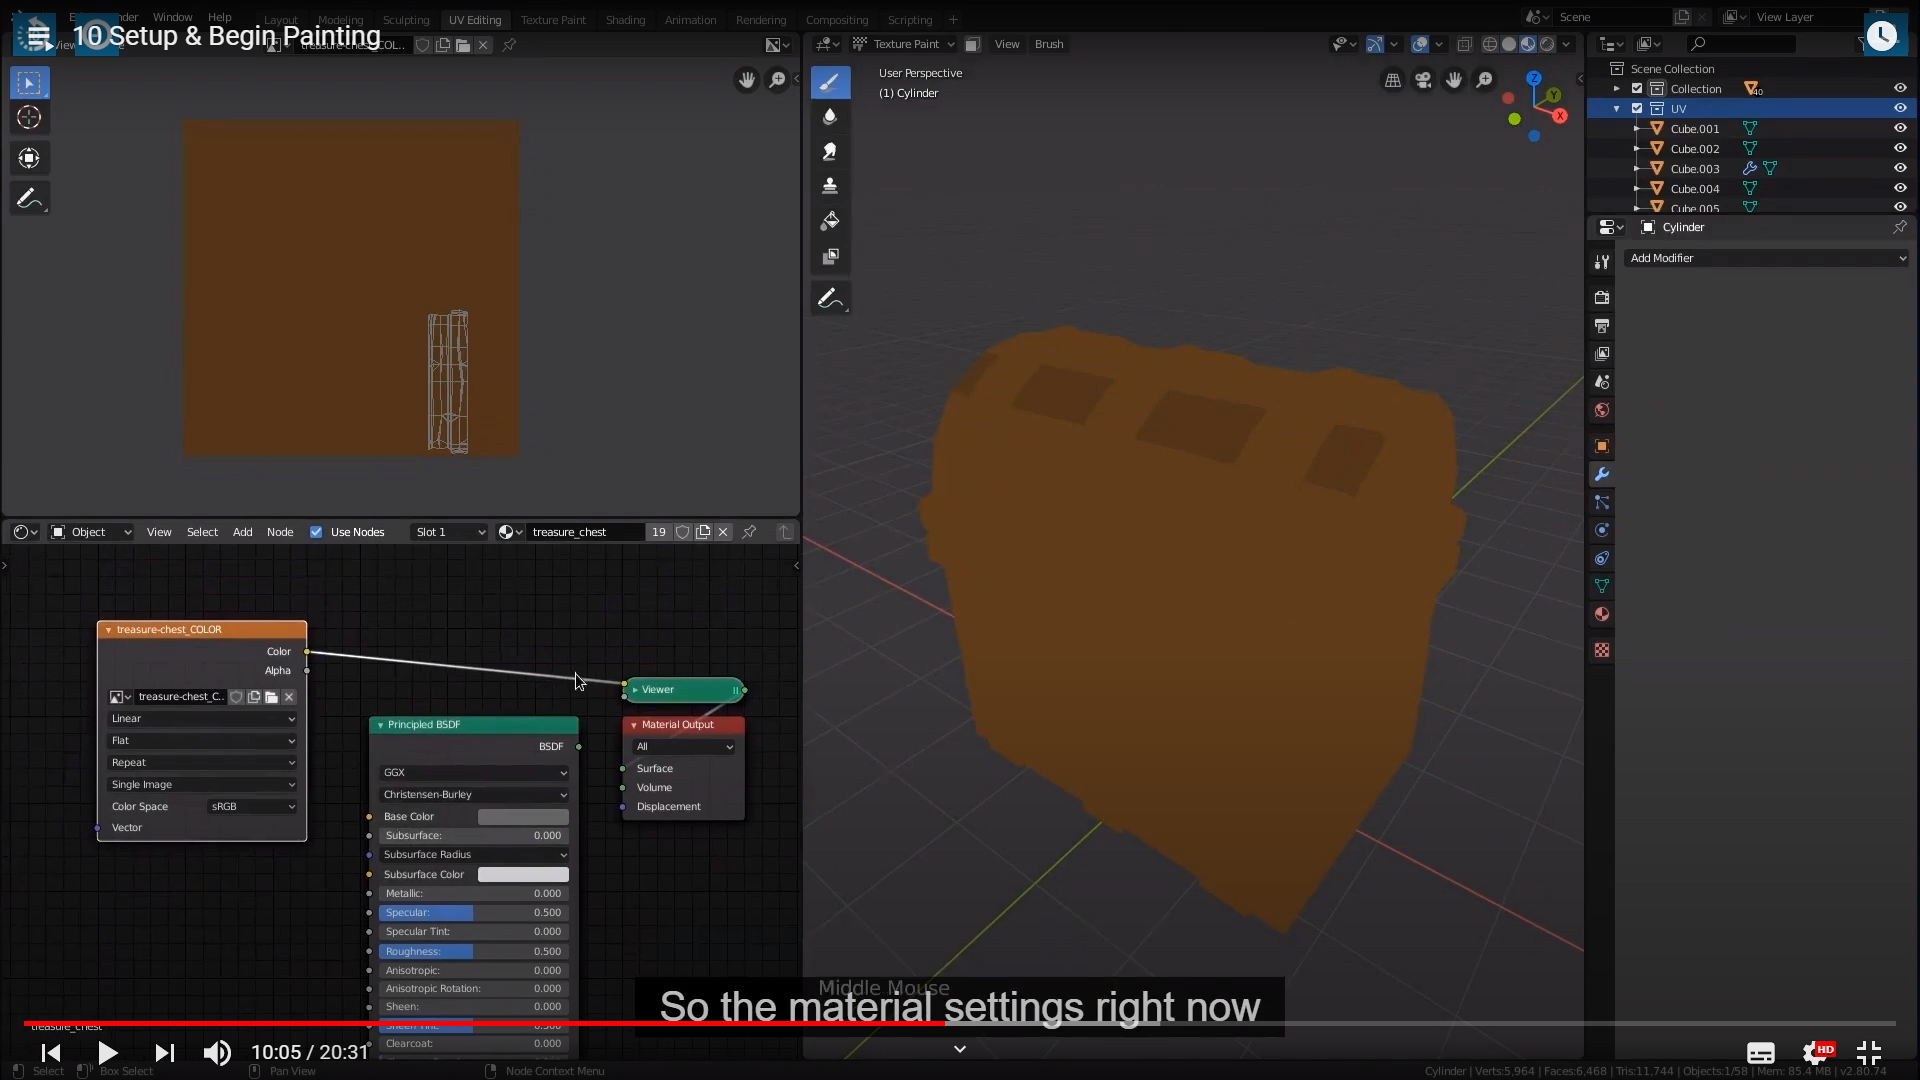The height and width of the screenshot is (1080, 1920).
Task: Open the Node menu in node editor
Action: click(280, 532)
